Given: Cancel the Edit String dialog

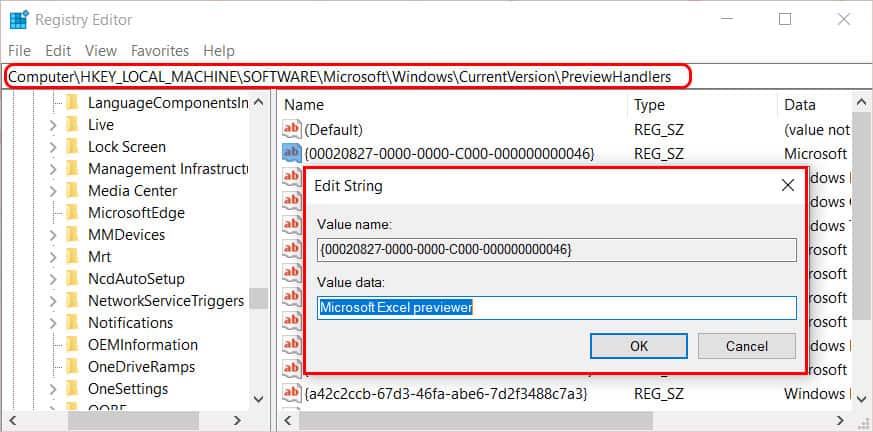Looking at the screenshot, I should tap(747, 346).
